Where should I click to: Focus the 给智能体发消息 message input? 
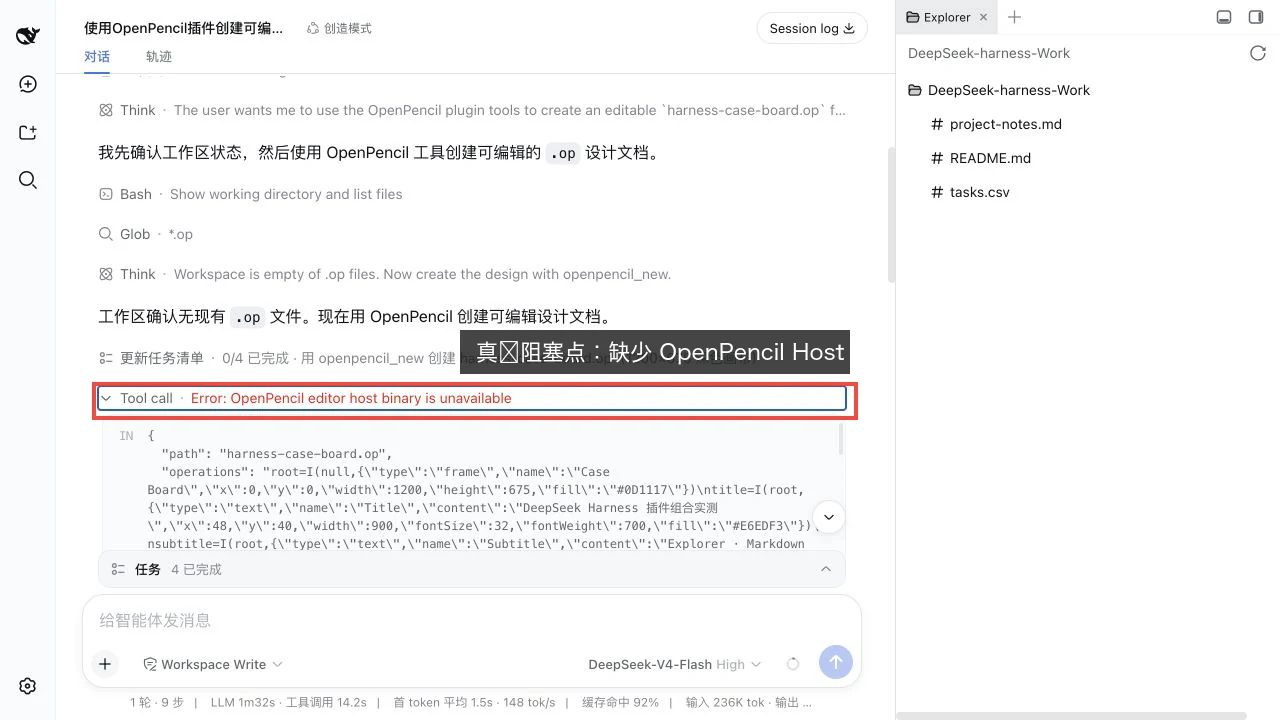[x=471, y=620]
